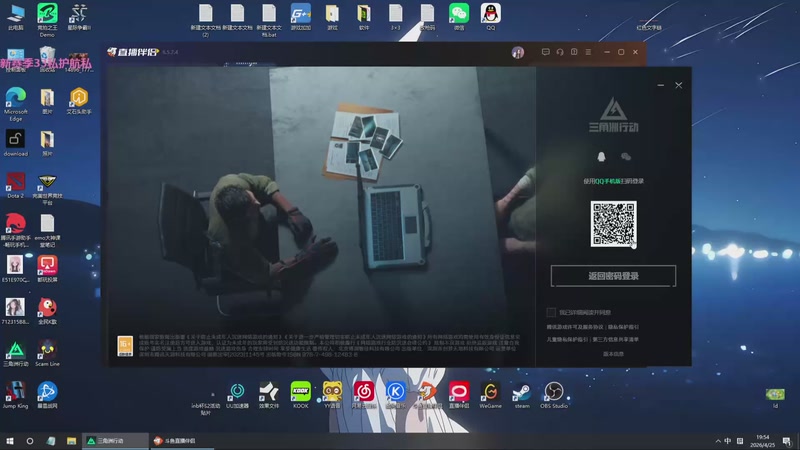Launch the YY语音 desktop shortcut
Viewport: 800px width, 450px height.
click(x=332, y=395)
